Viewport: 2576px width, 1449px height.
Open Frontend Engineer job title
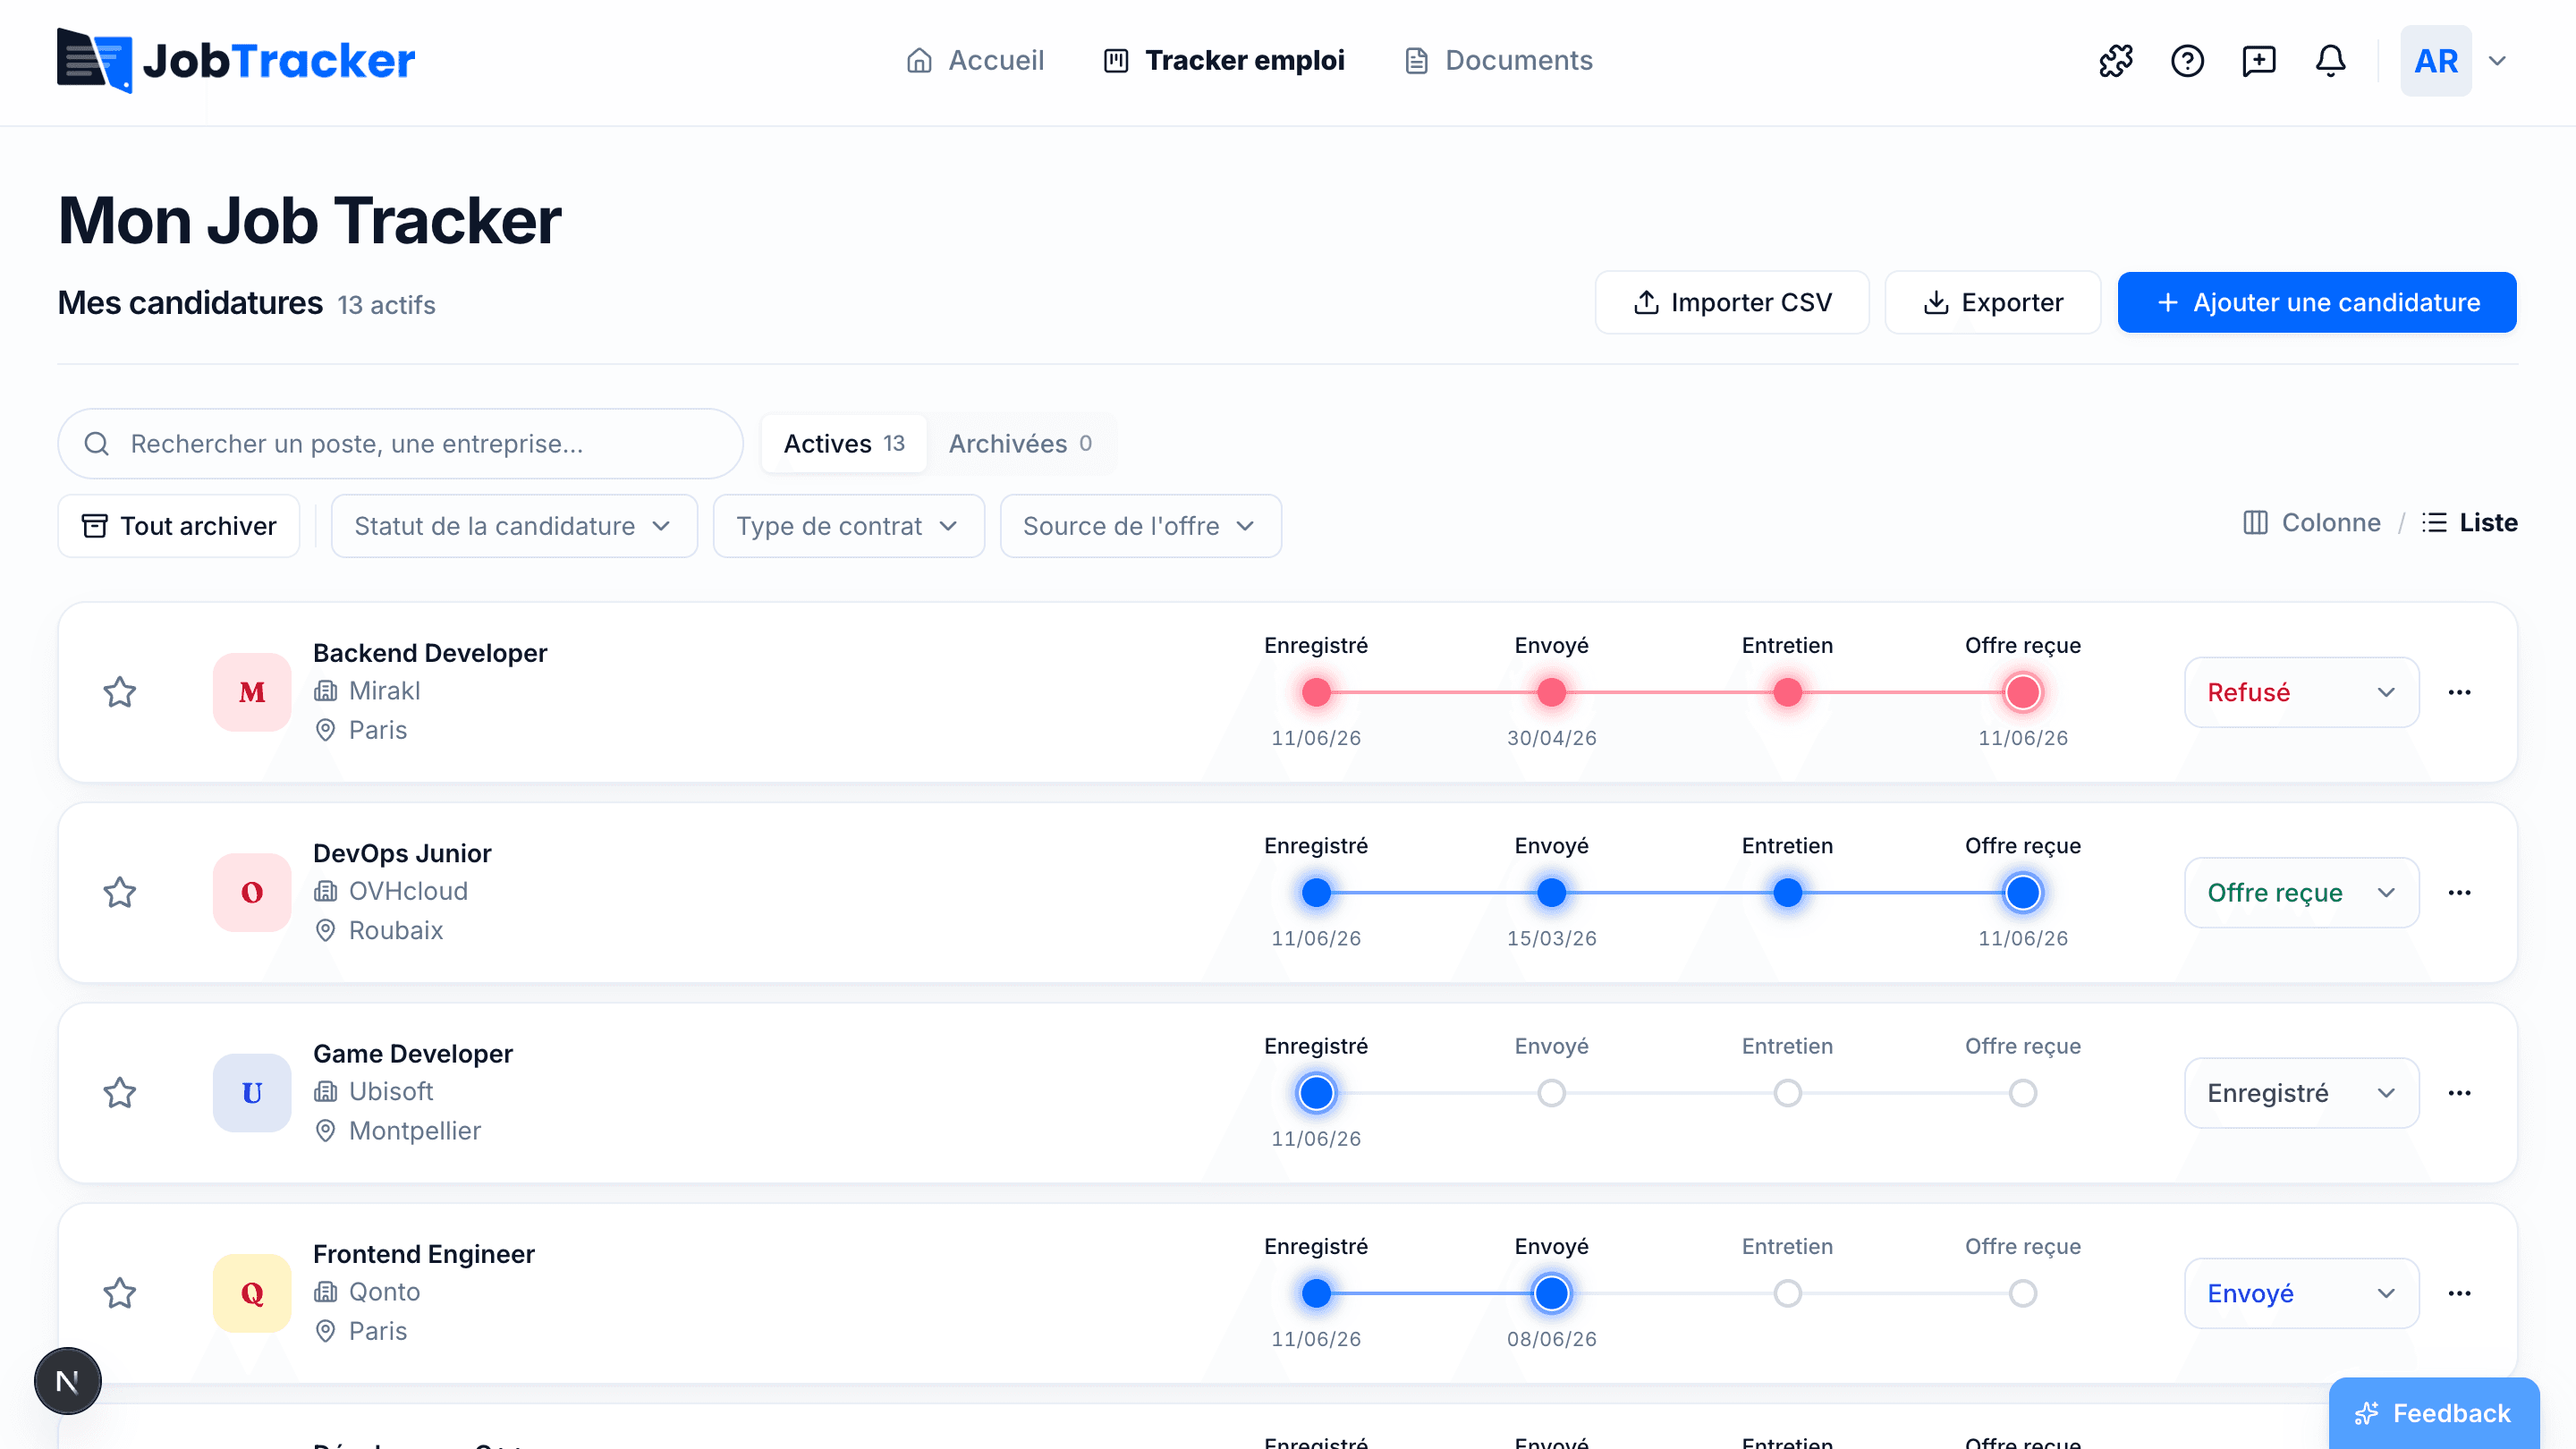tap(424, 1254)
